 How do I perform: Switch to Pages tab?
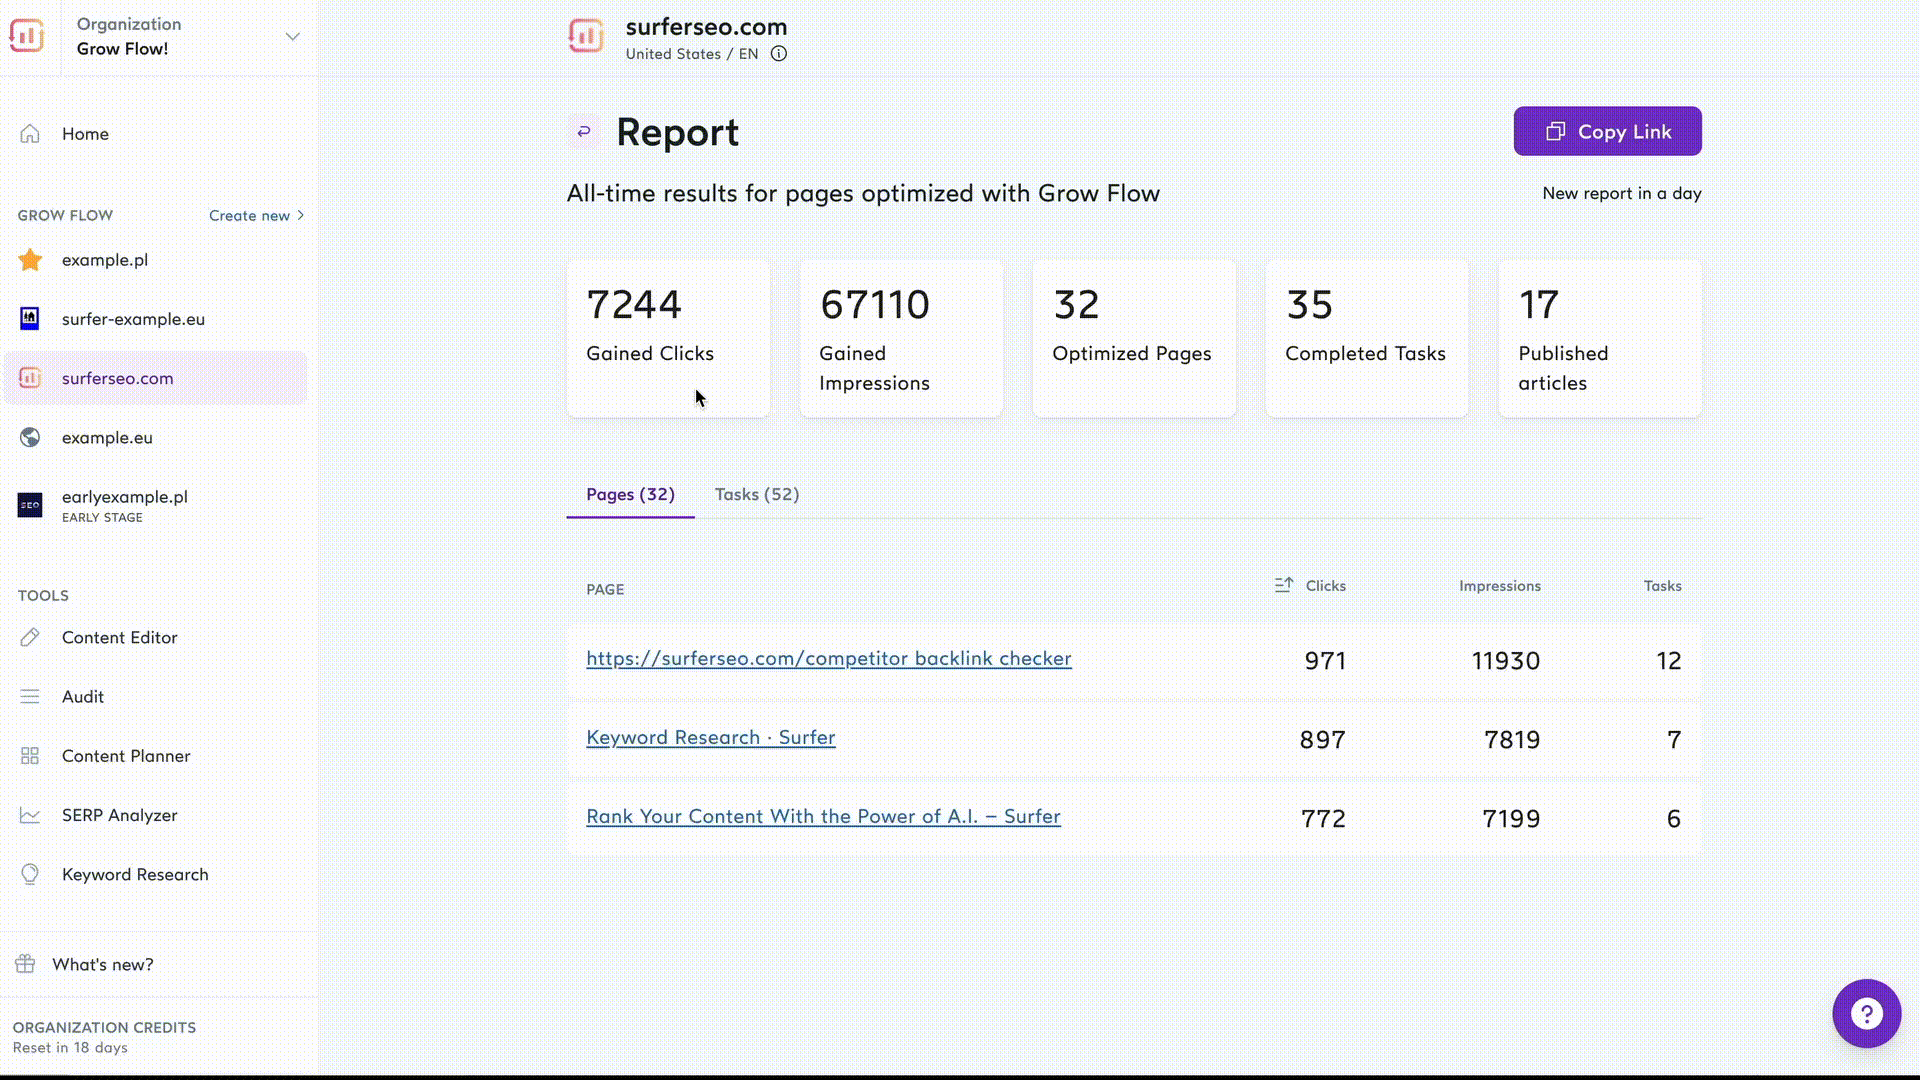click(x=630, y=493)
